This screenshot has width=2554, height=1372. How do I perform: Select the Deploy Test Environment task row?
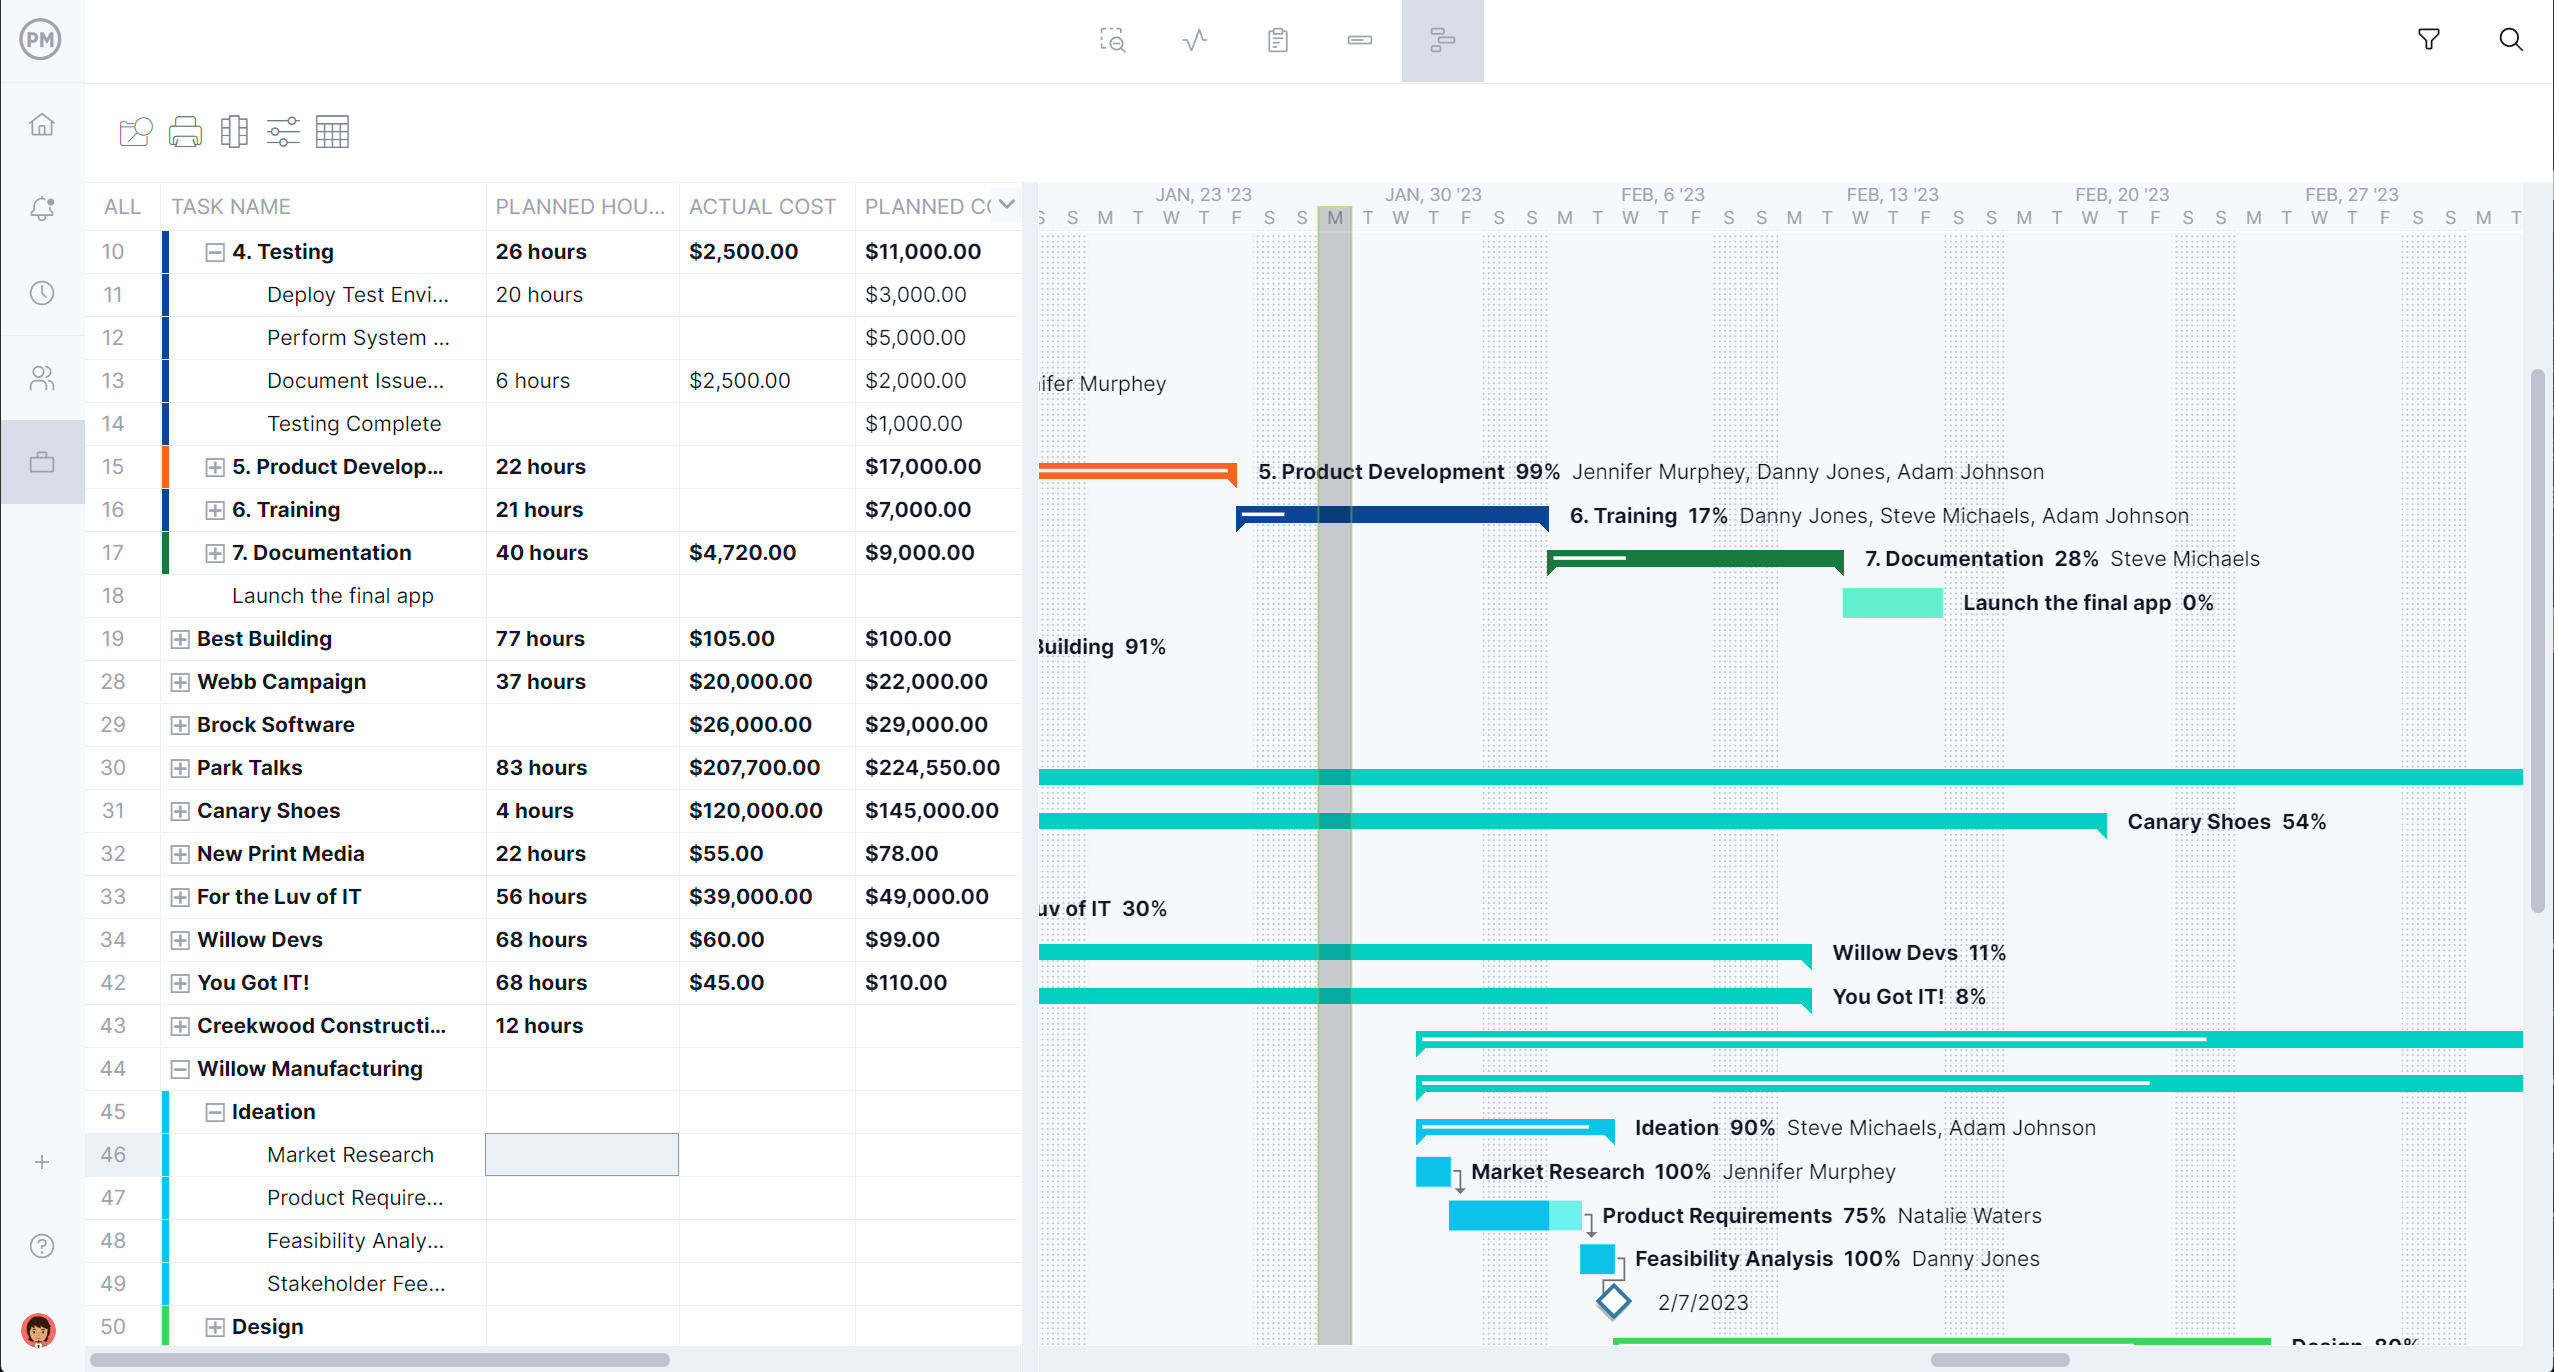click(553, 295)
